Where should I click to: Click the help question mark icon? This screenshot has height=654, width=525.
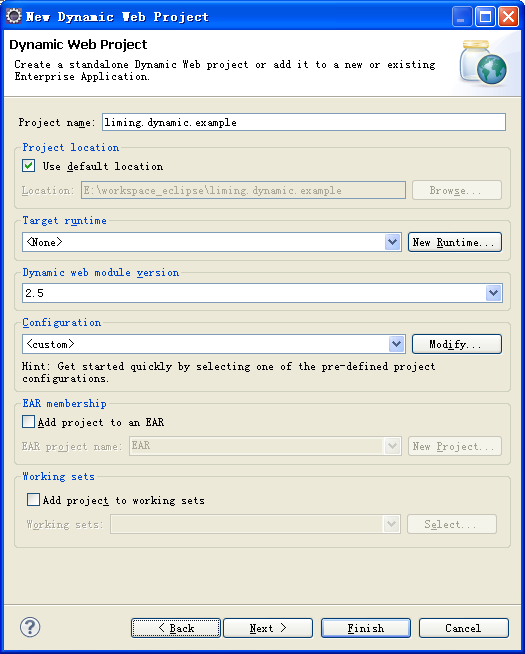(30, 627)
